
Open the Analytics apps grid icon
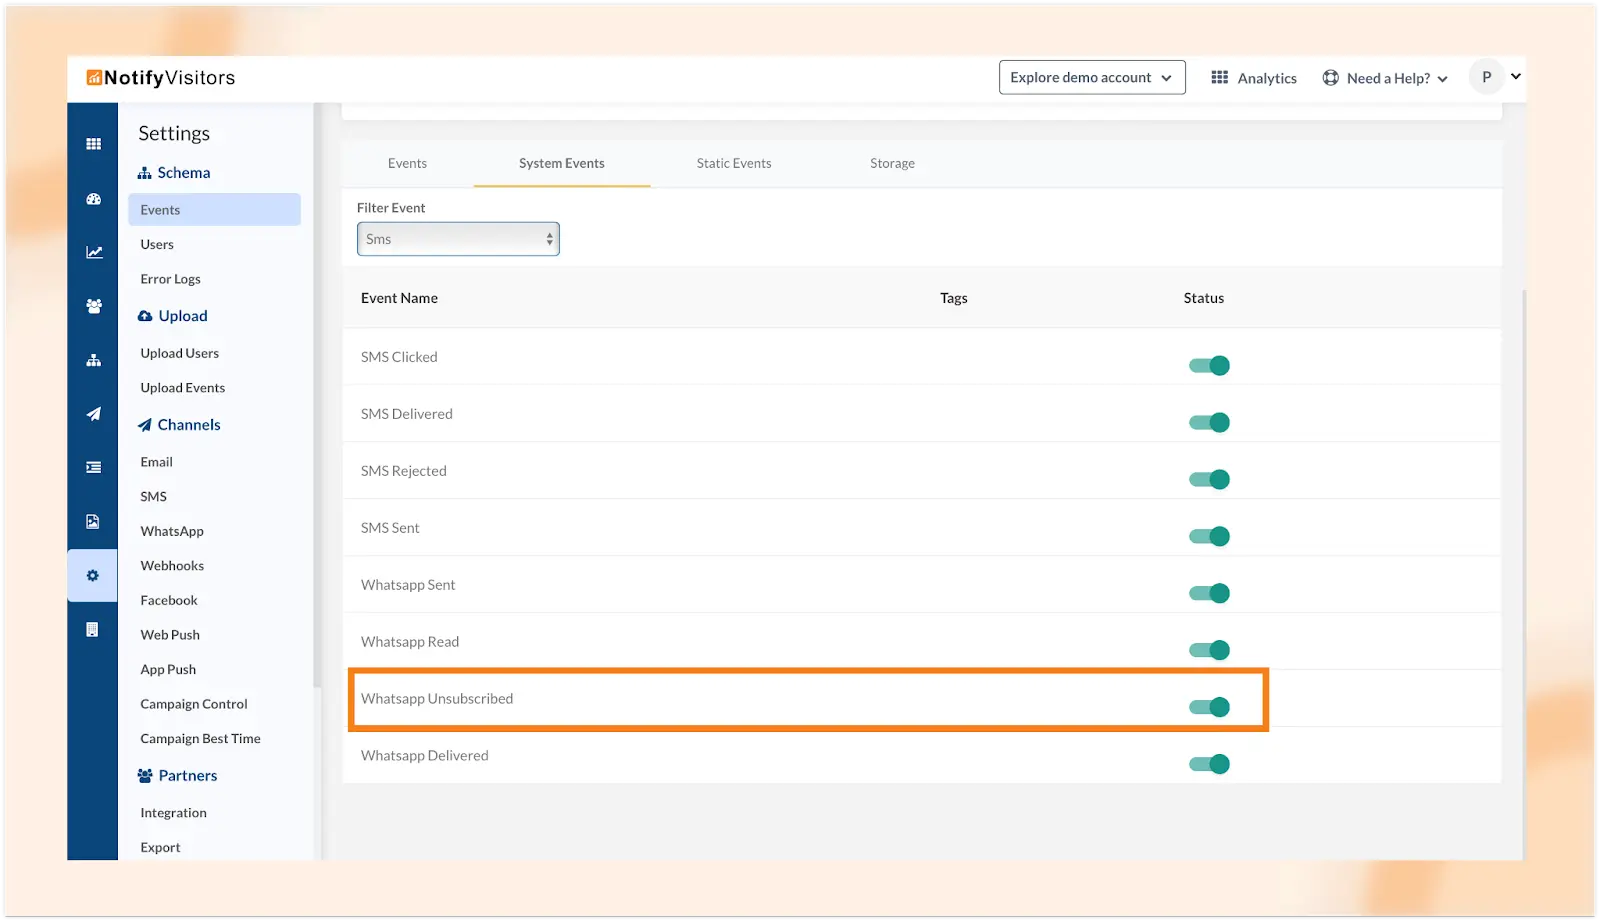(x=1219, y=78)
